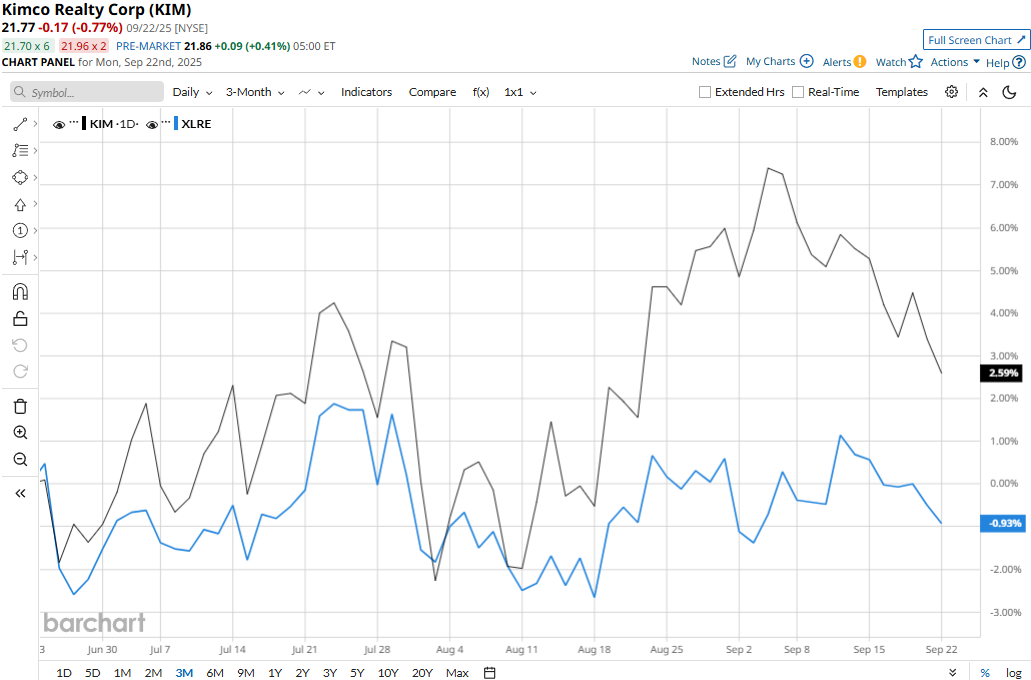Open Full Screen Chart

tap(976, 40)
